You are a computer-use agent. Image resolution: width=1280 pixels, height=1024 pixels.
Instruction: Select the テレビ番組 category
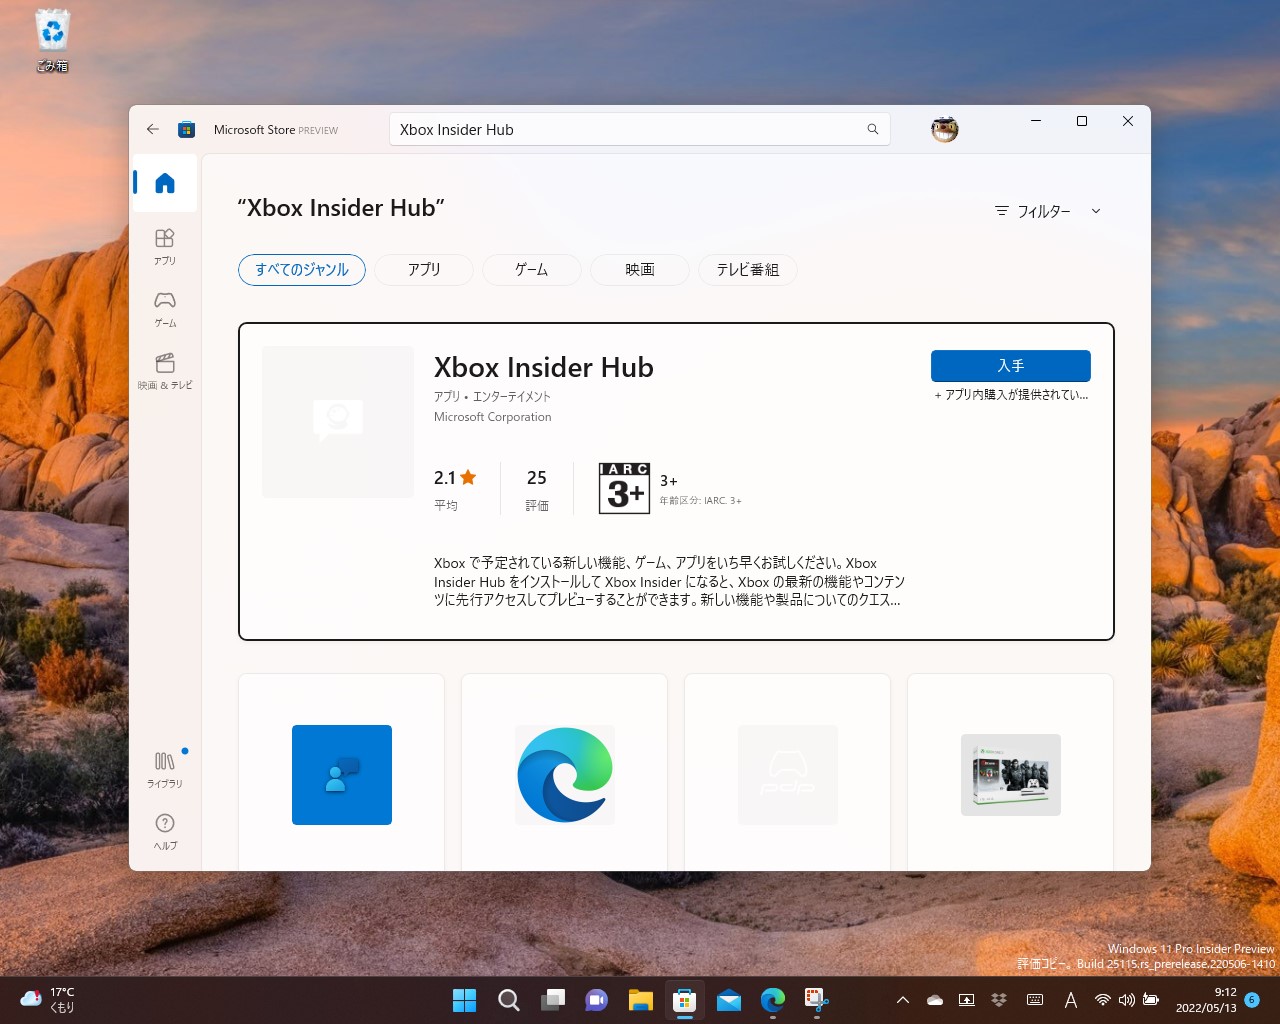pyautogui.click(x=747, y=269)
